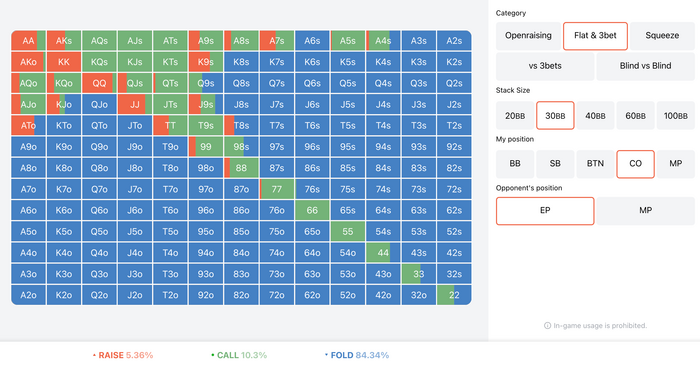
Task: Select the Openraising category
Action: point(528,36)
